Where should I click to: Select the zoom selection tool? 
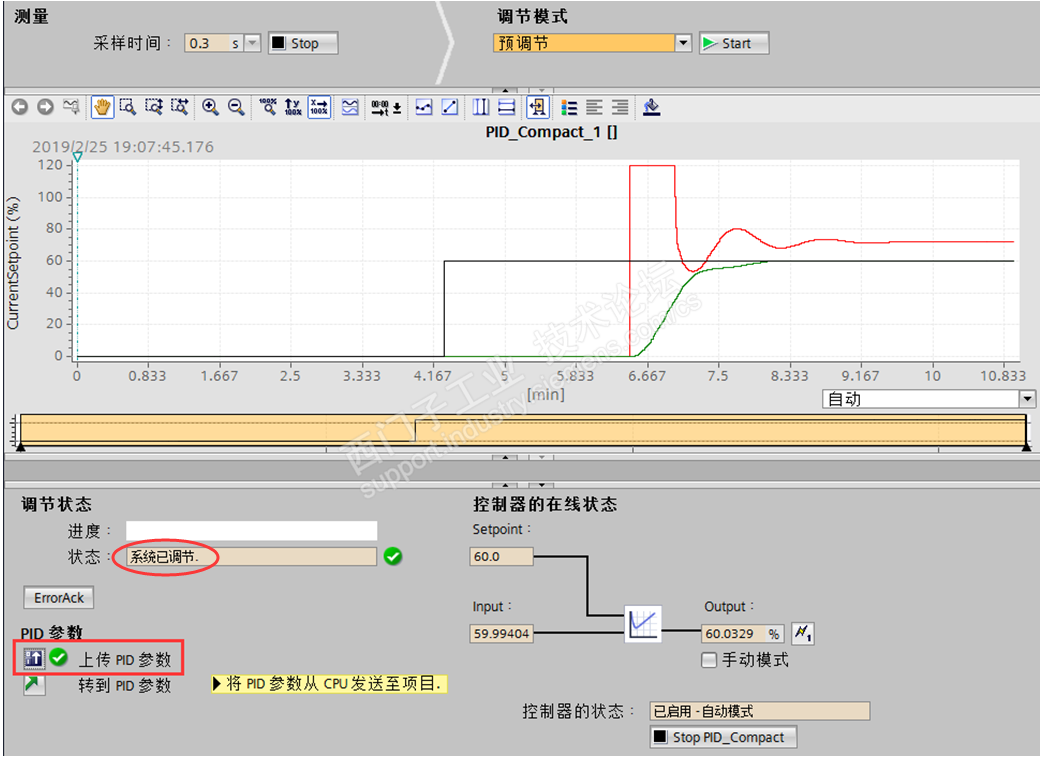click(128, 107)
